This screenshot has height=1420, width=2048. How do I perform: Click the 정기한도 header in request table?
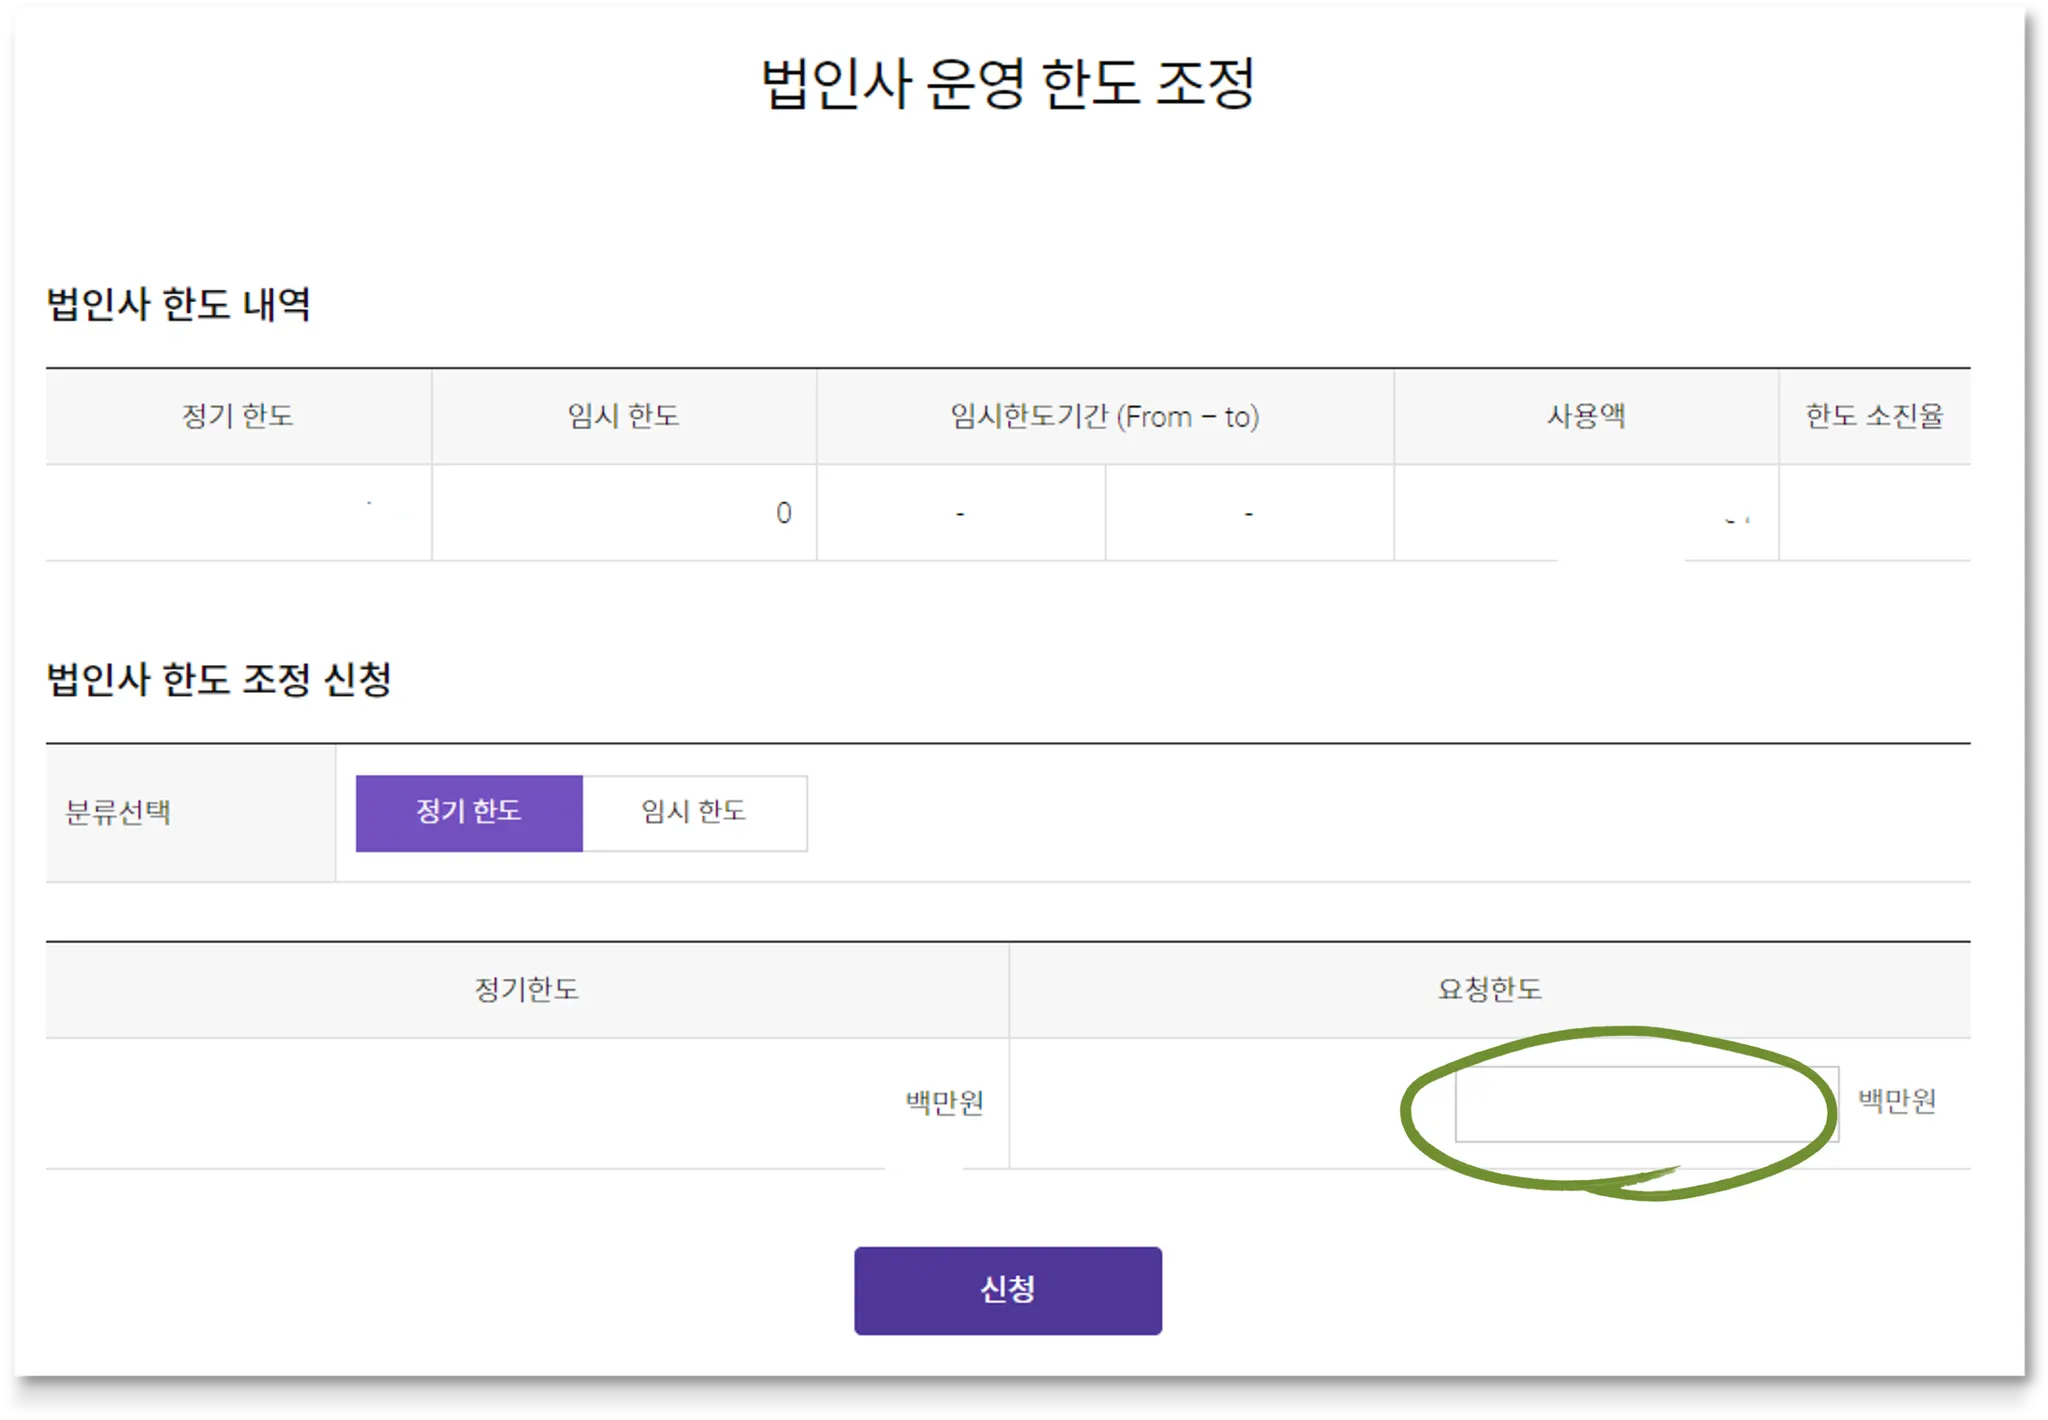pos(526,990)
